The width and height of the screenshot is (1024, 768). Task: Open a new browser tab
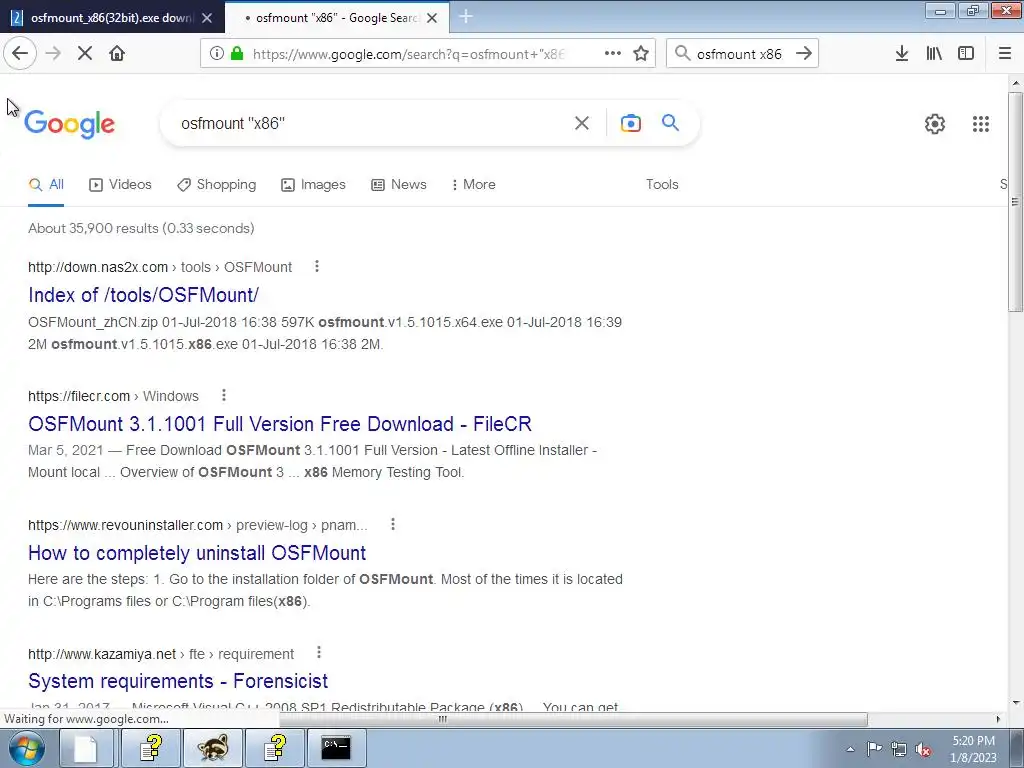466,17
